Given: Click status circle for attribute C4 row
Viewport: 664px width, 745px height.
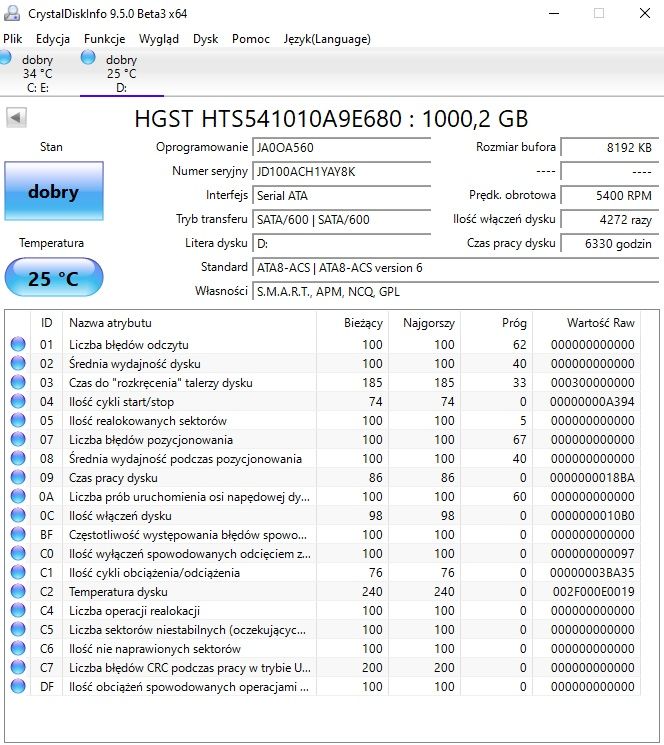Looking at the screenshot, I should click(18, 610).
